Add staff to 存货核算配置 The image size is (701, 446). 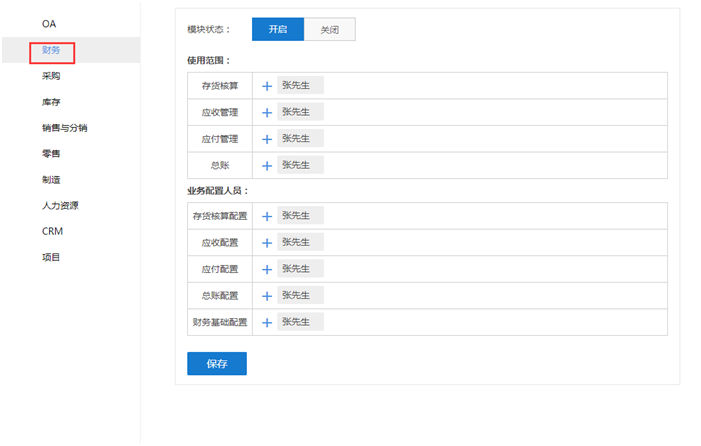tap(267, 216)
